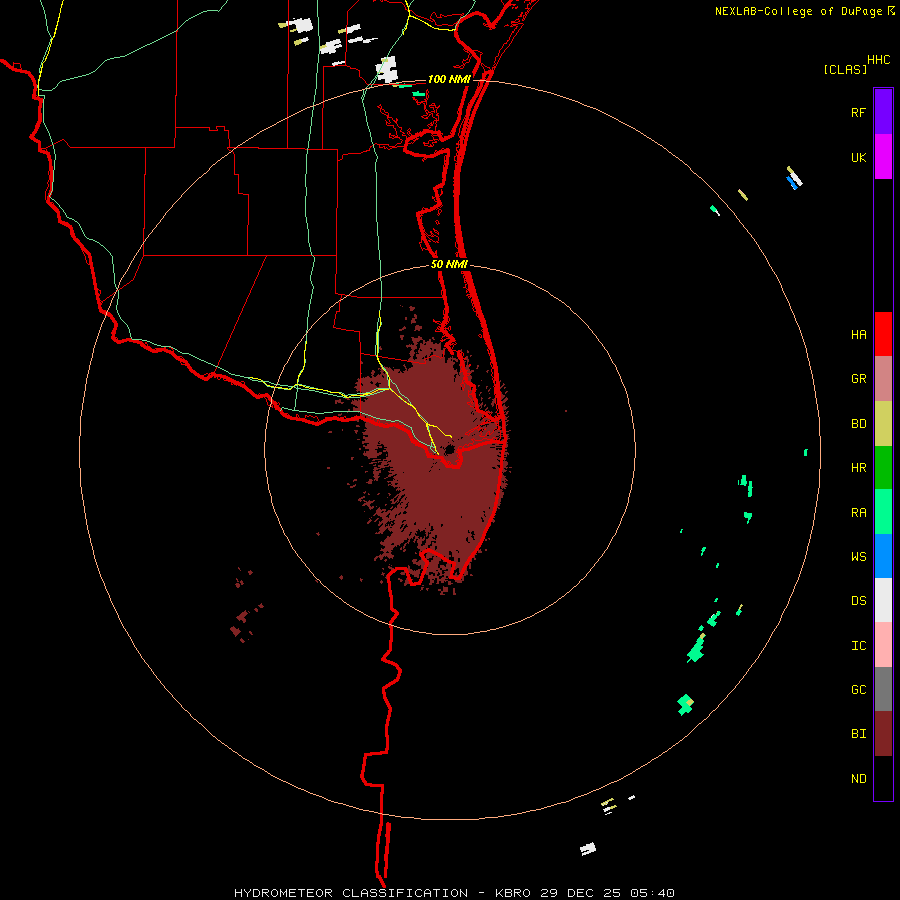The image size is (900, 900).
Task: Click the UK magenta legend swatch
Action: (x=883, y=157)
